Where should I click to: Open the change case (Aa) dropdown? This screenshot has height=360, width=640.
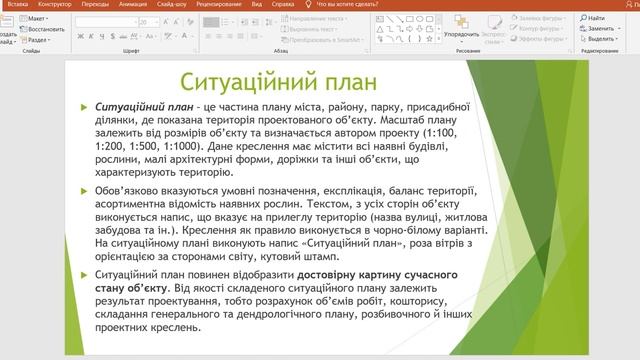(150, 36)
